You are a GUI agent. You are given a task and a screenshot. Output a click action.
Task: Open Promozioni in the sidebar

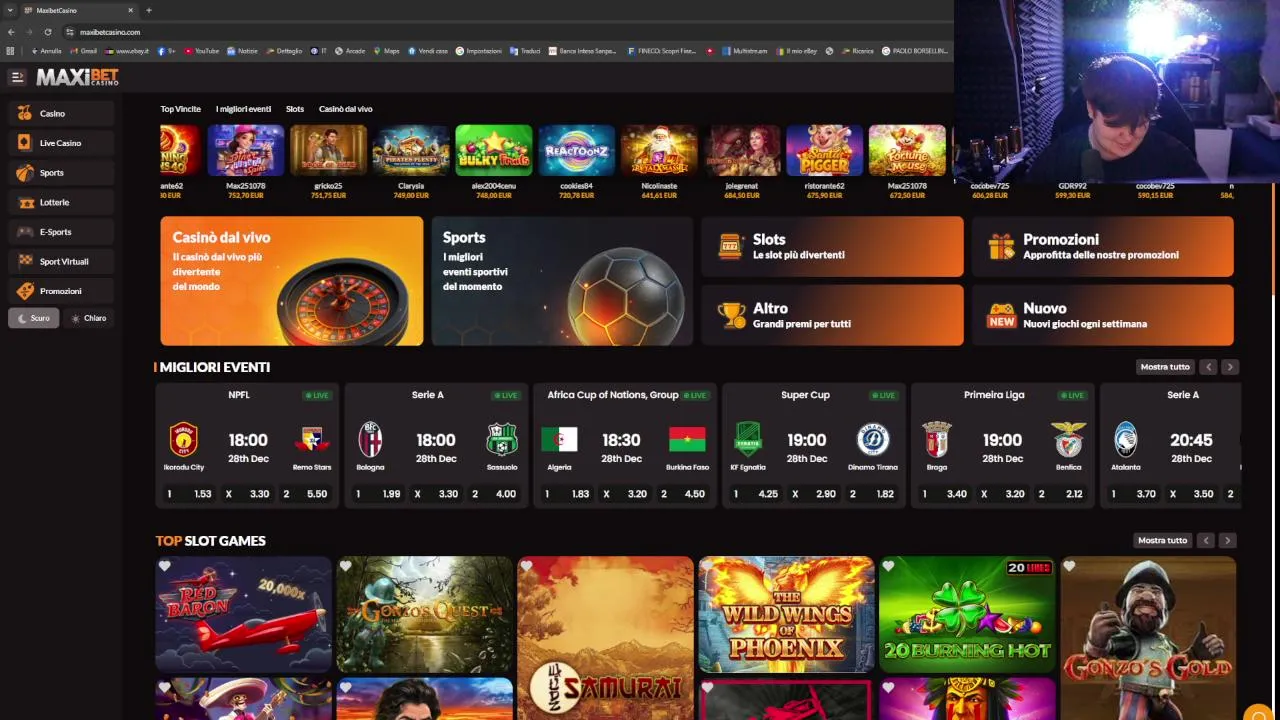(x=60, y=291)
